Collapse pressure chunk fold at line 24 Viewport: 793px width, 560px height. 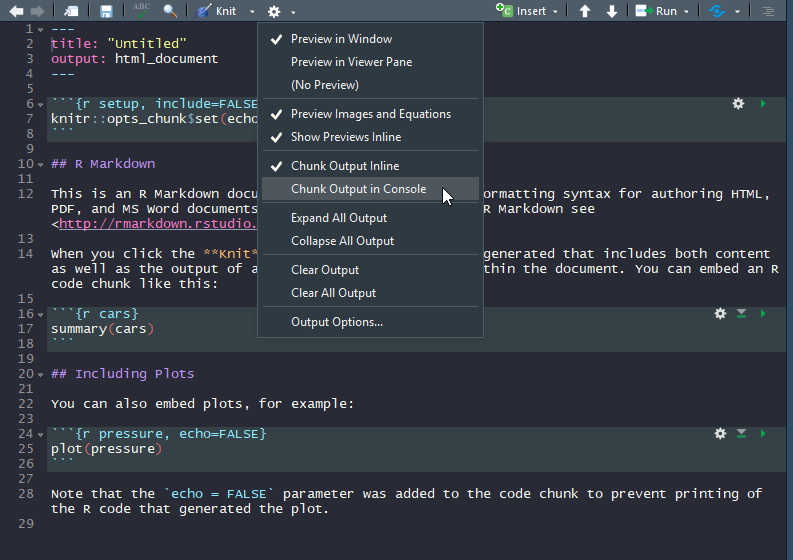tap(40, 435)
